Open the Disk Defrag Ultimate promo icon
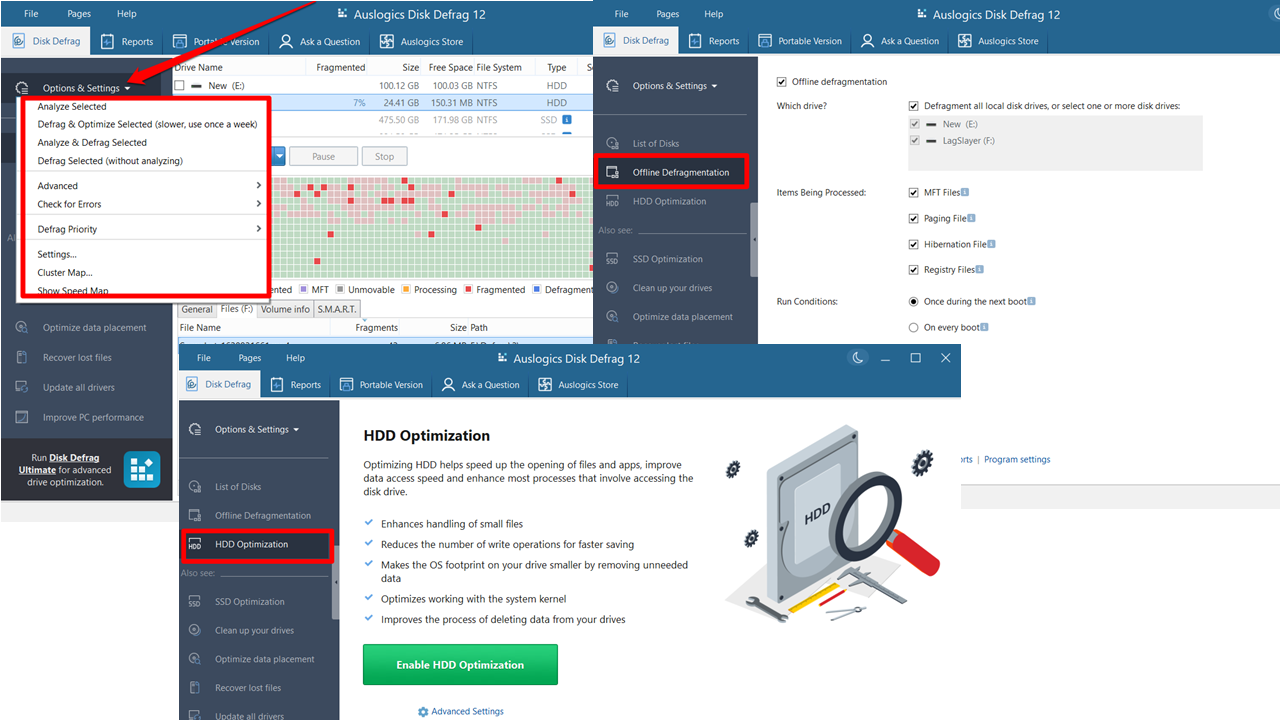Screen dimensions: 1280x720 (x=142, y=469)
